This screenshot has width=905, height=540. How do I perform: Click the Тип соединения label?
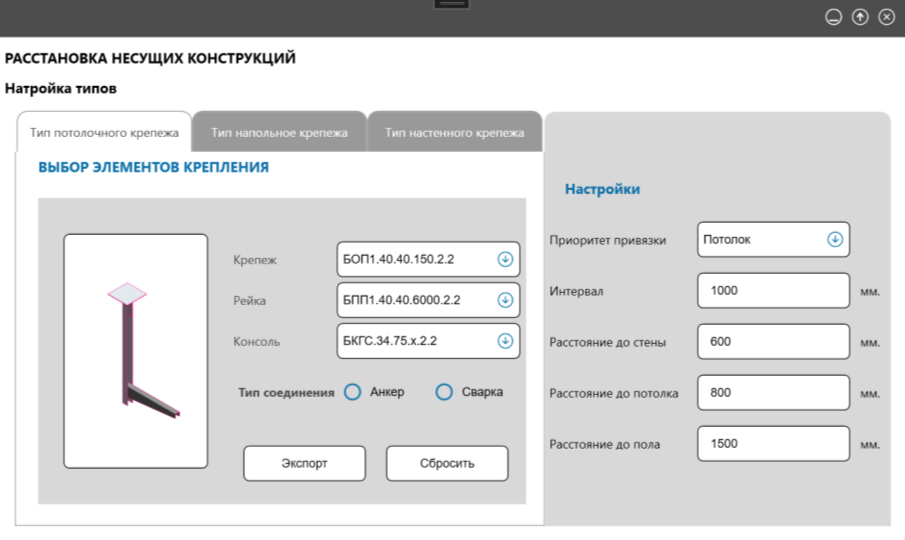pyautogui.click(x=286, y=392)
